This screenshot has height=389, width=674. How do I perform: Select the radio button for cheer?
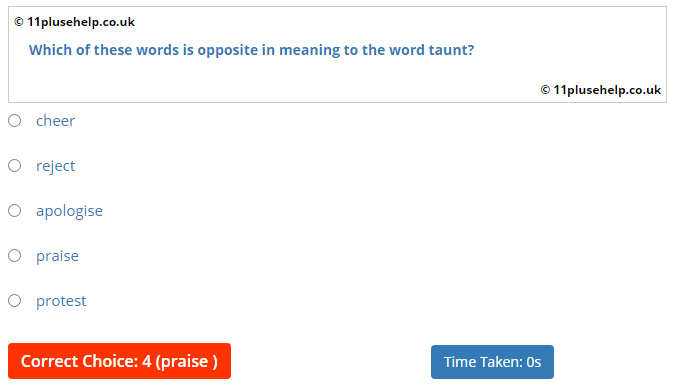point(15,121)
